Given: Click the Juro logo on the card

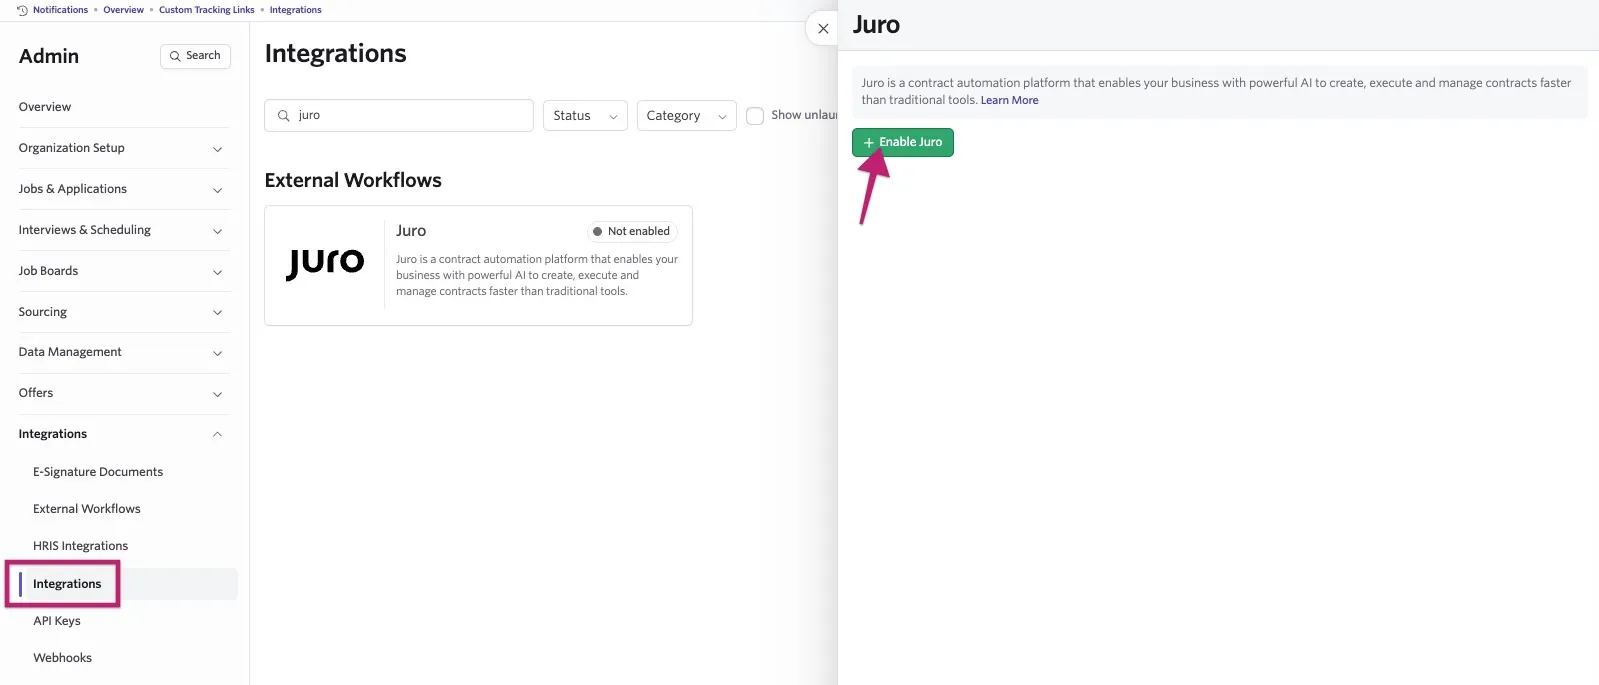Looking at the screenshot, I should point(325,263).
